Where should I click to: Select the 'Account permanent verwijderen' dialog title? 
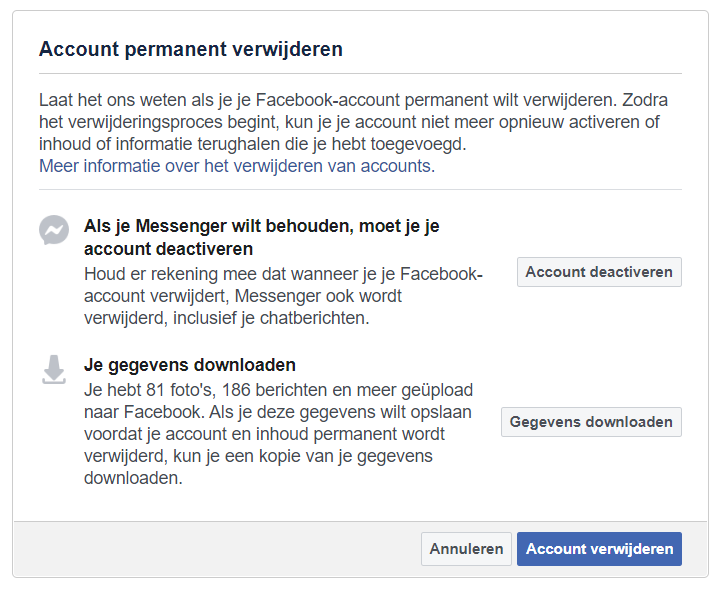tap(191, 49)
